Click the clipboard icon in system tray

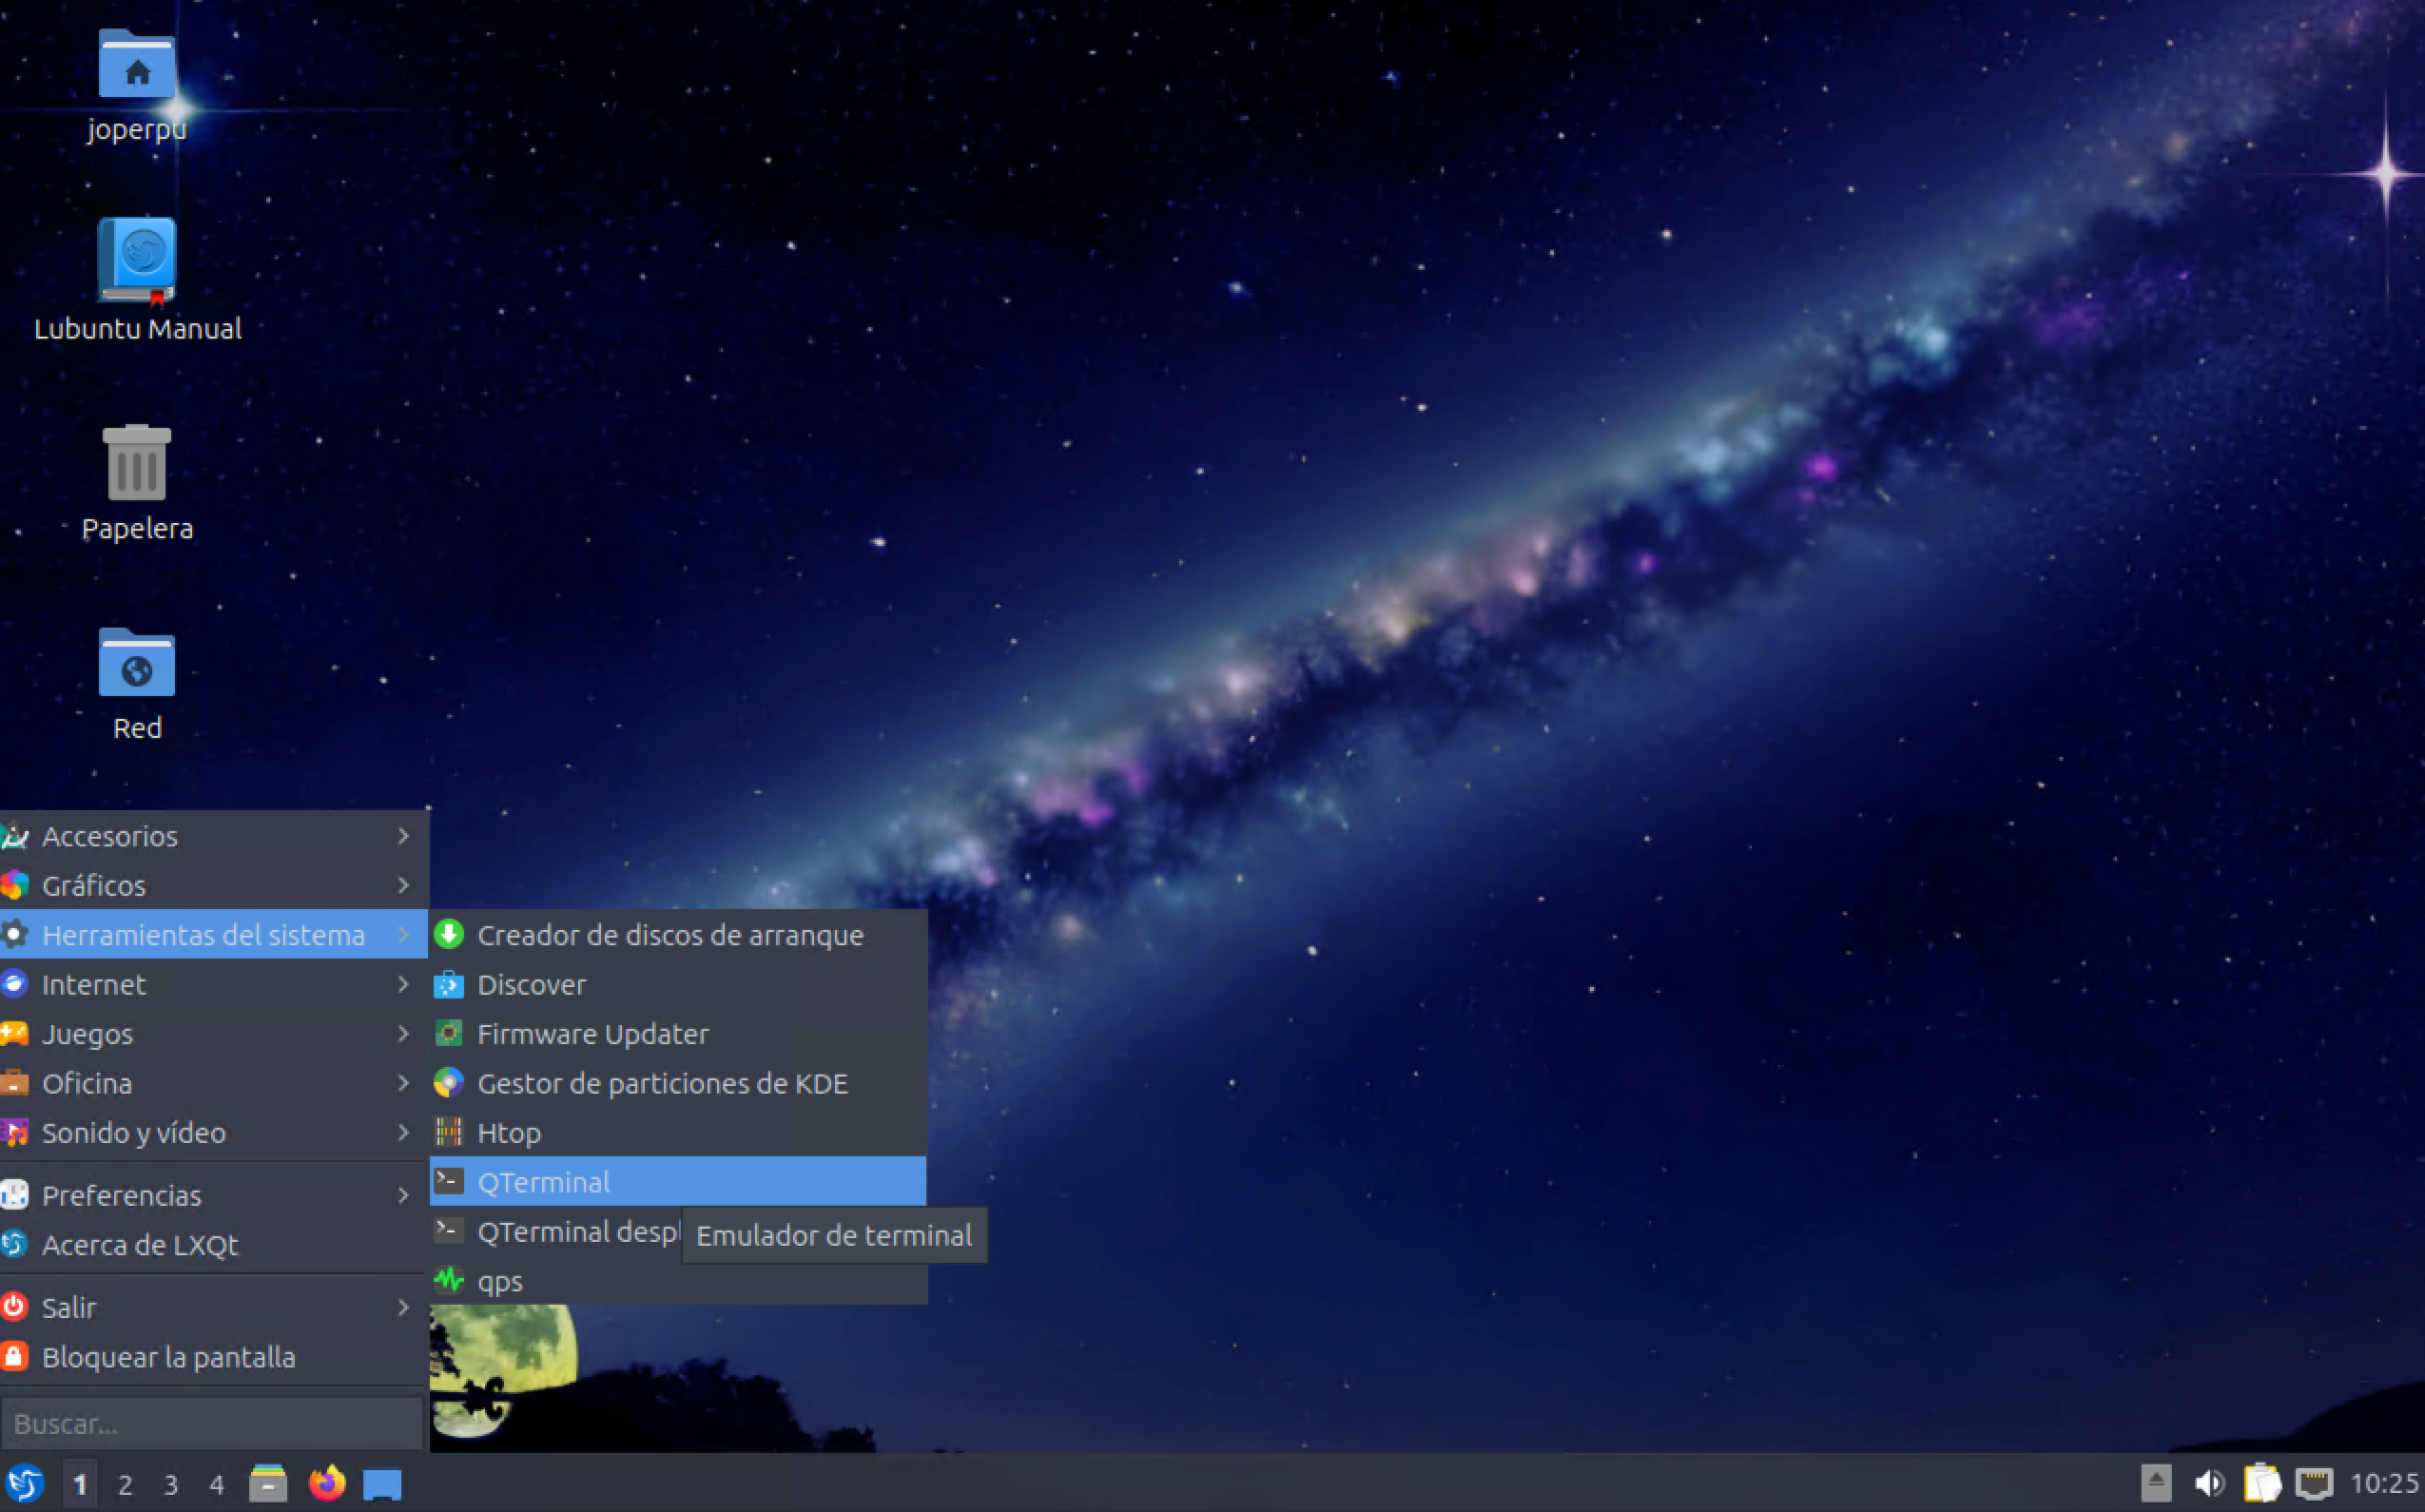click(x=2262, y=1483)
